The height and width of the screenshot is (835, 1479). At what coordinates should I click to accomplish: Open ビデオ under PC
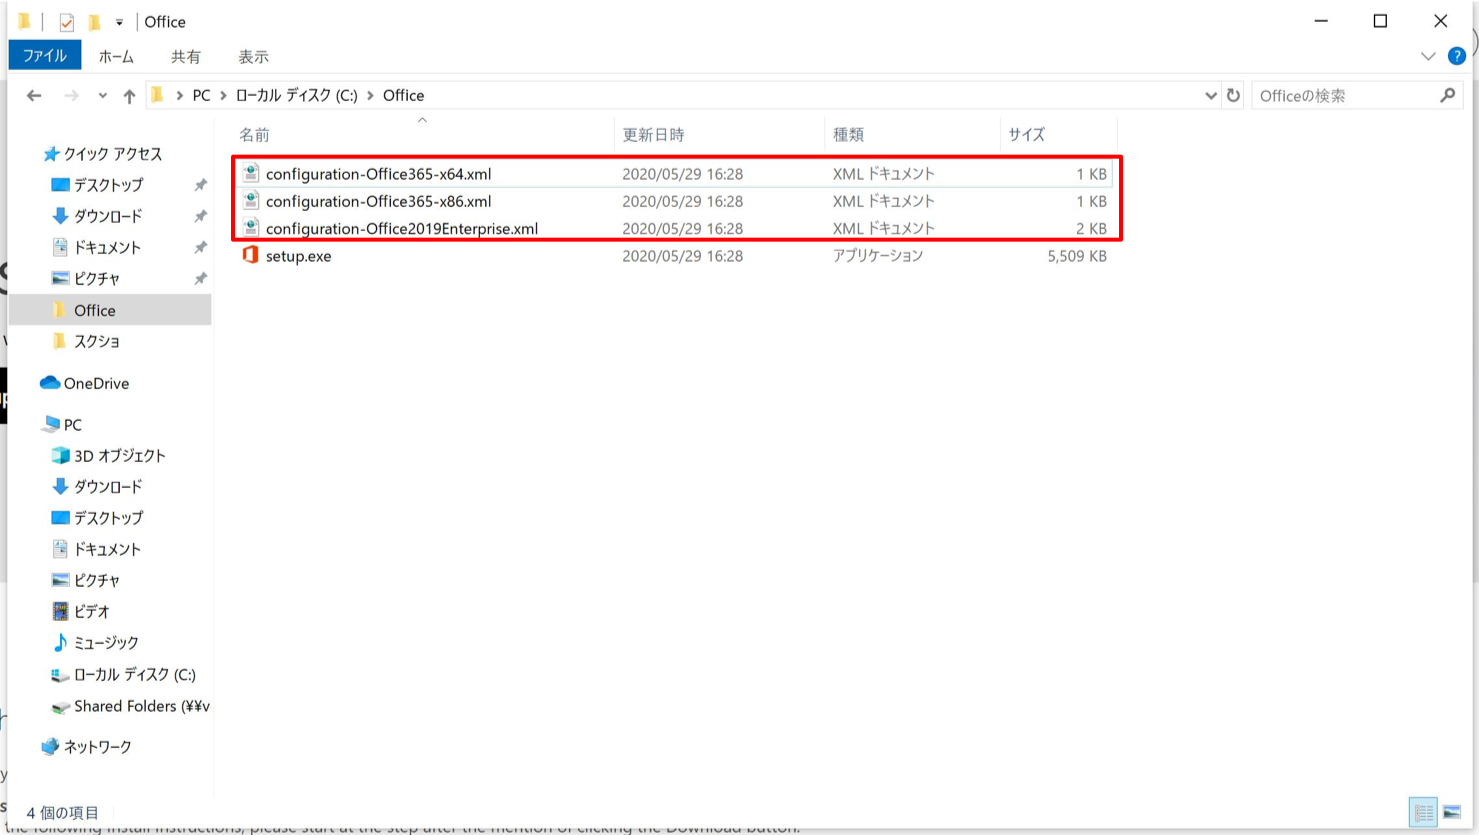(91, 611)
